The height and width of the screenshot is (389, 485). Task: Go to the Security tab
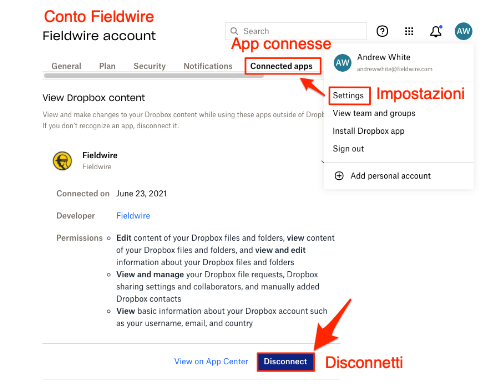point(149,66)
